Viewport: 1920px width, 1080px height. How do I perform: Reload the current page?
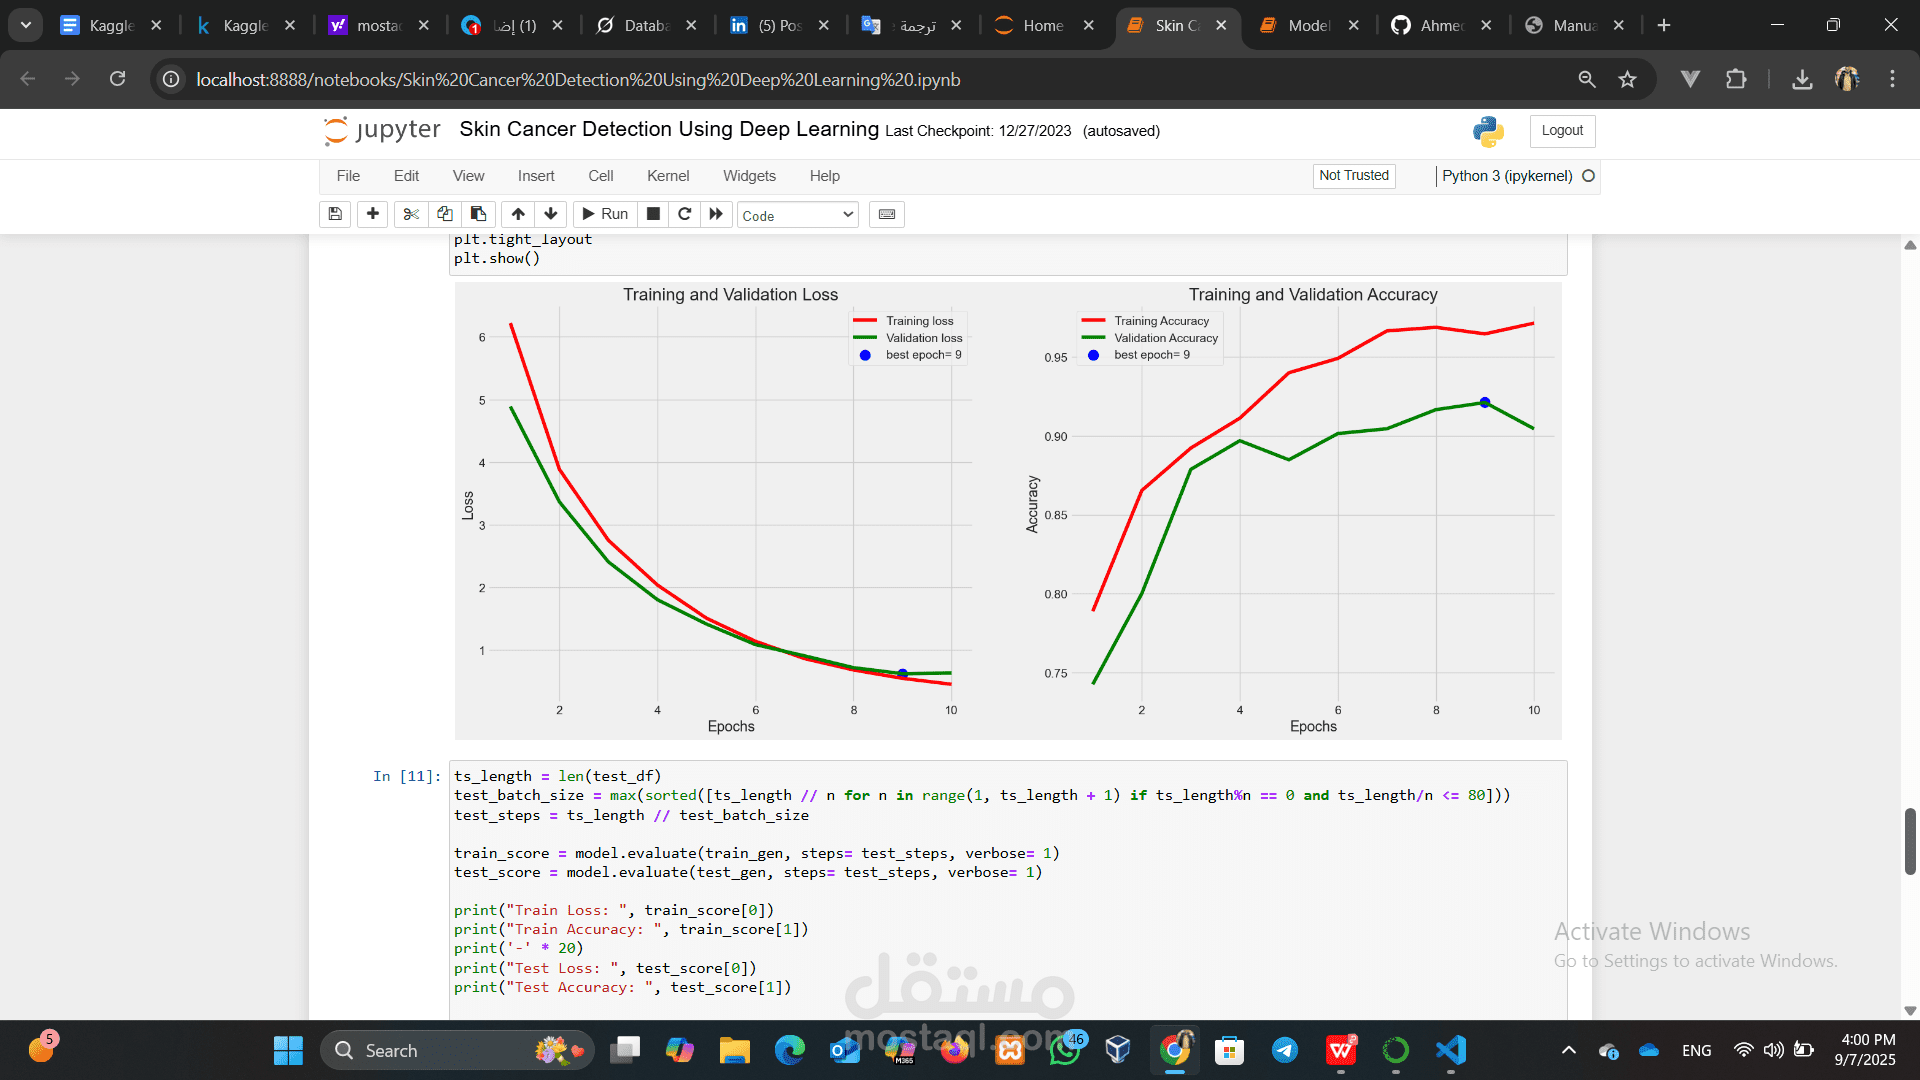coord(117,79)
